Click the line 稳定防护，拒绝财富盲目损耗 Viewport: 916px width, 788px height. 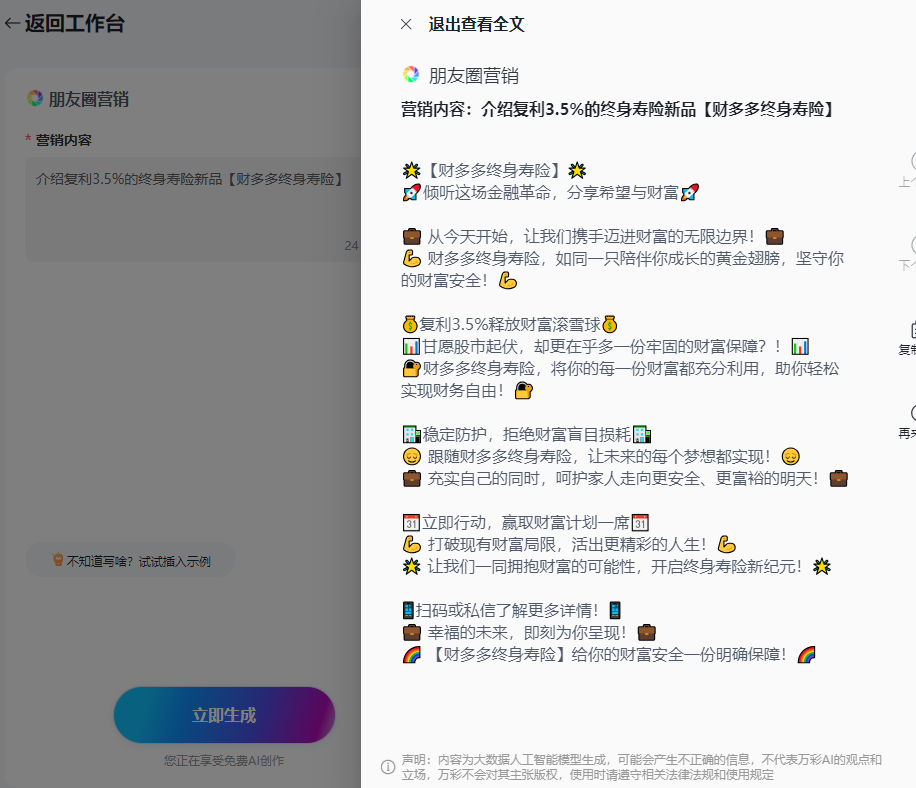click(x=526, y=435)
